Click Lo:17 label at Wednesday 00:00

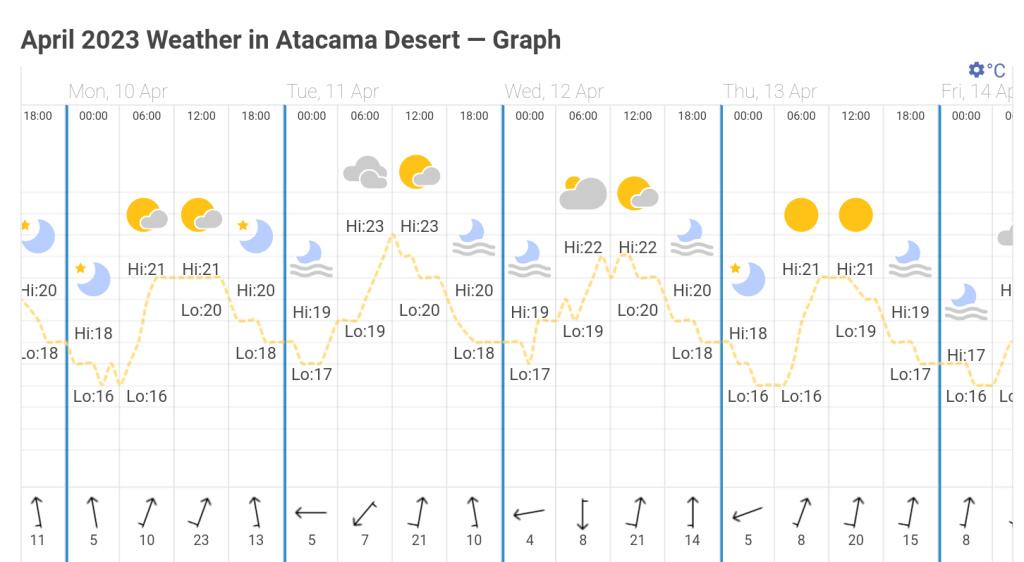click(530, 375)
